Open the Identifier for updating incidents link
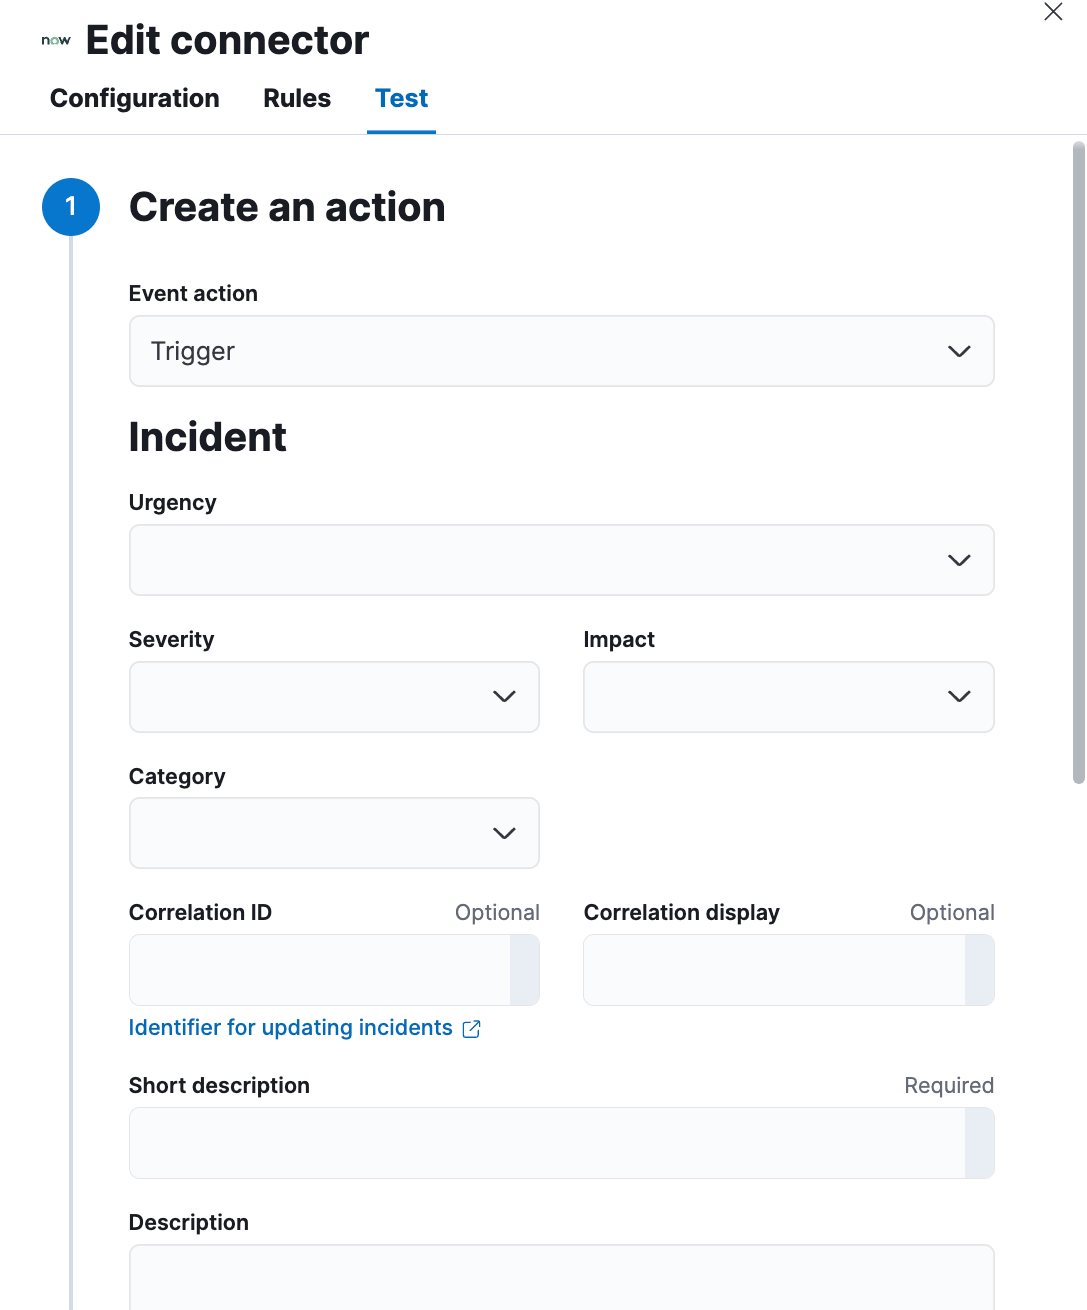1087x1310 pixels. [x=290, y=1028]
